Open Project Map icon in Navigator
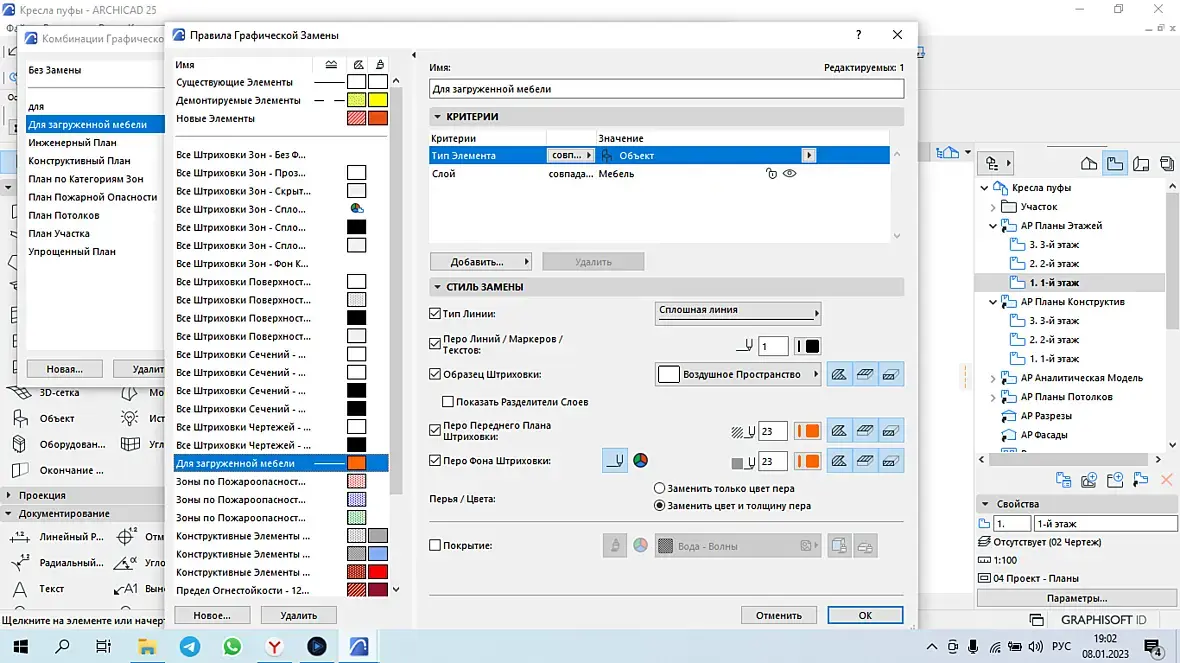The width and height of the screenshot is (1180, 663). point(1089,163)
